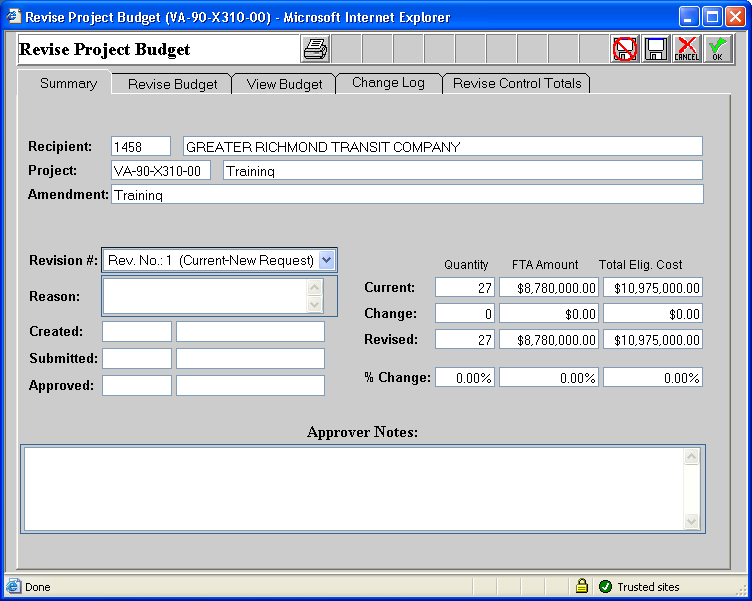Click the FTA Amount column header
The width and height of the screenshot is (752, 601).
[545, 265]
